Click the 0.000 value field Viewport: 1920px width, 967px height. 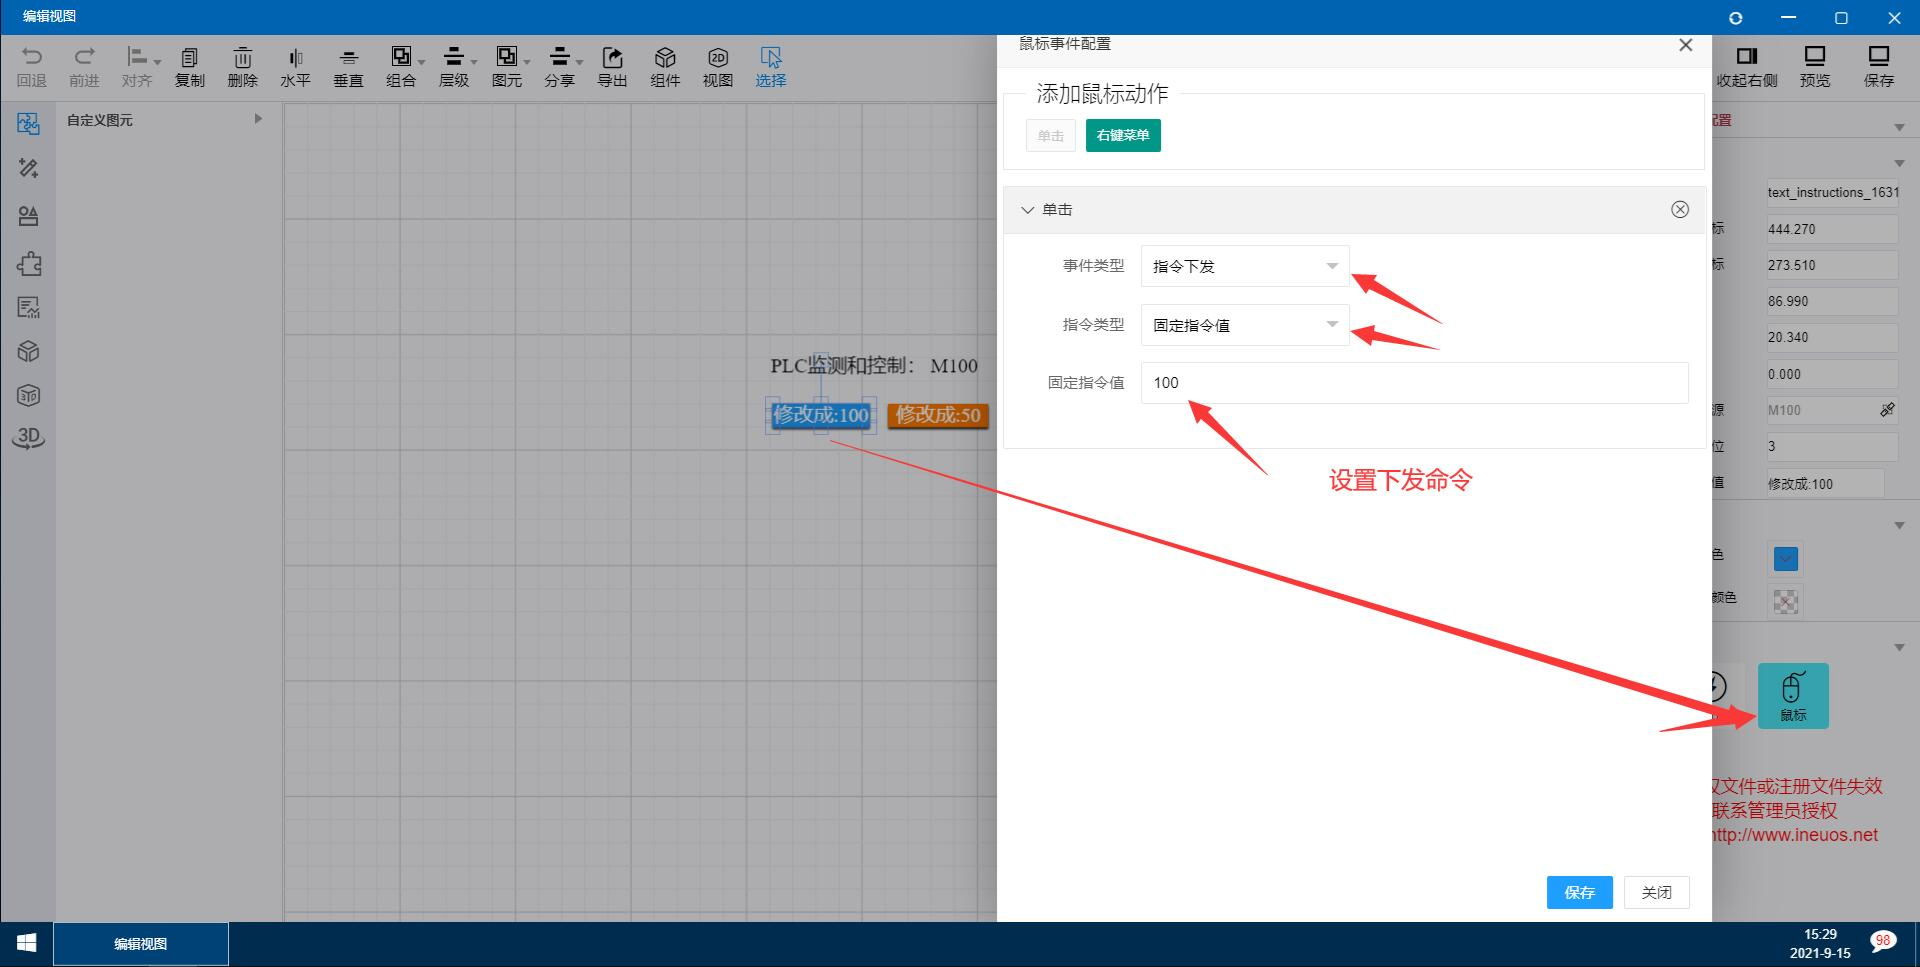coord(1832,374)
